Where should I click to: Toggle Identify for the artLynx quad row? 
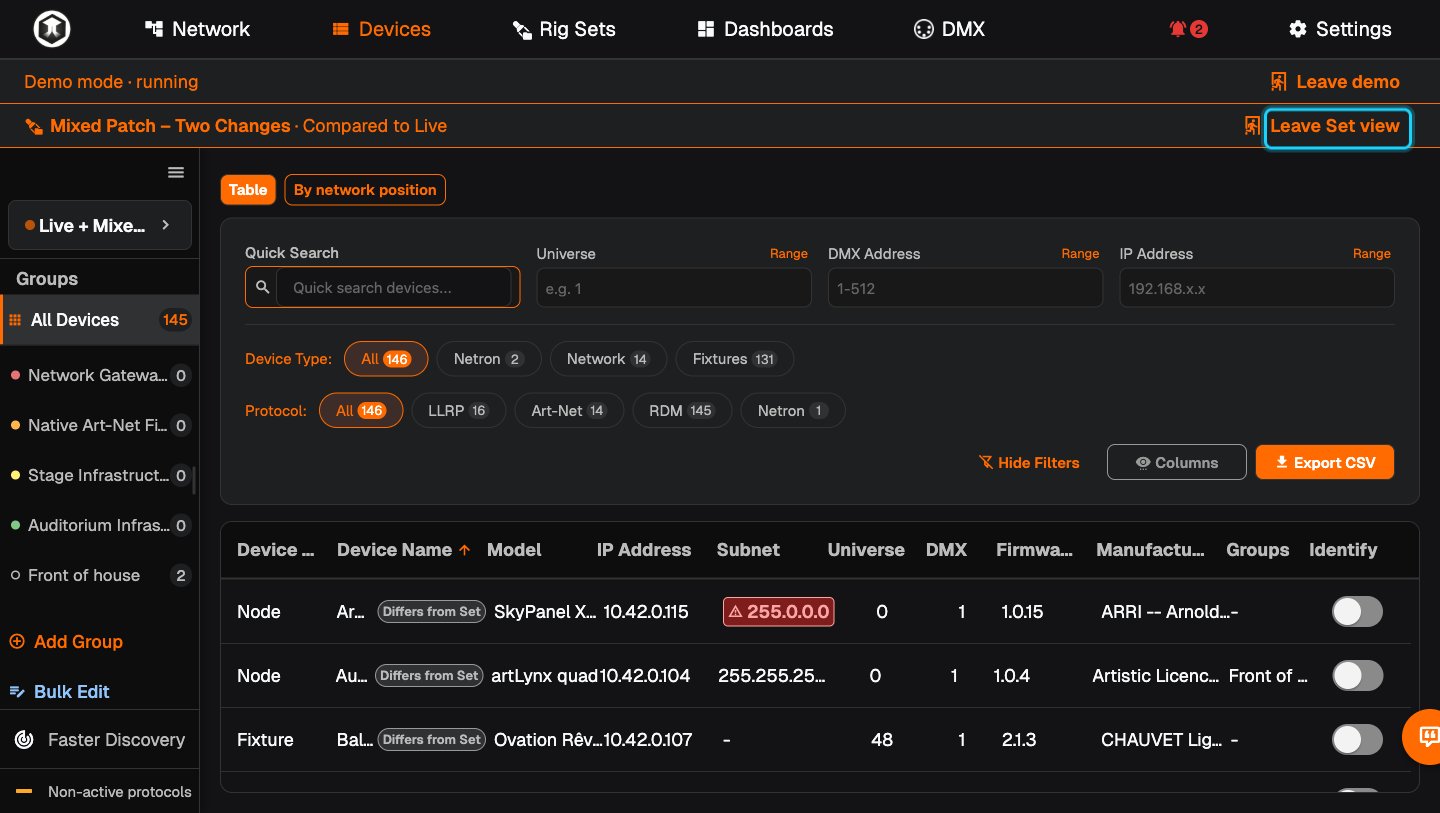[1357, 676]
